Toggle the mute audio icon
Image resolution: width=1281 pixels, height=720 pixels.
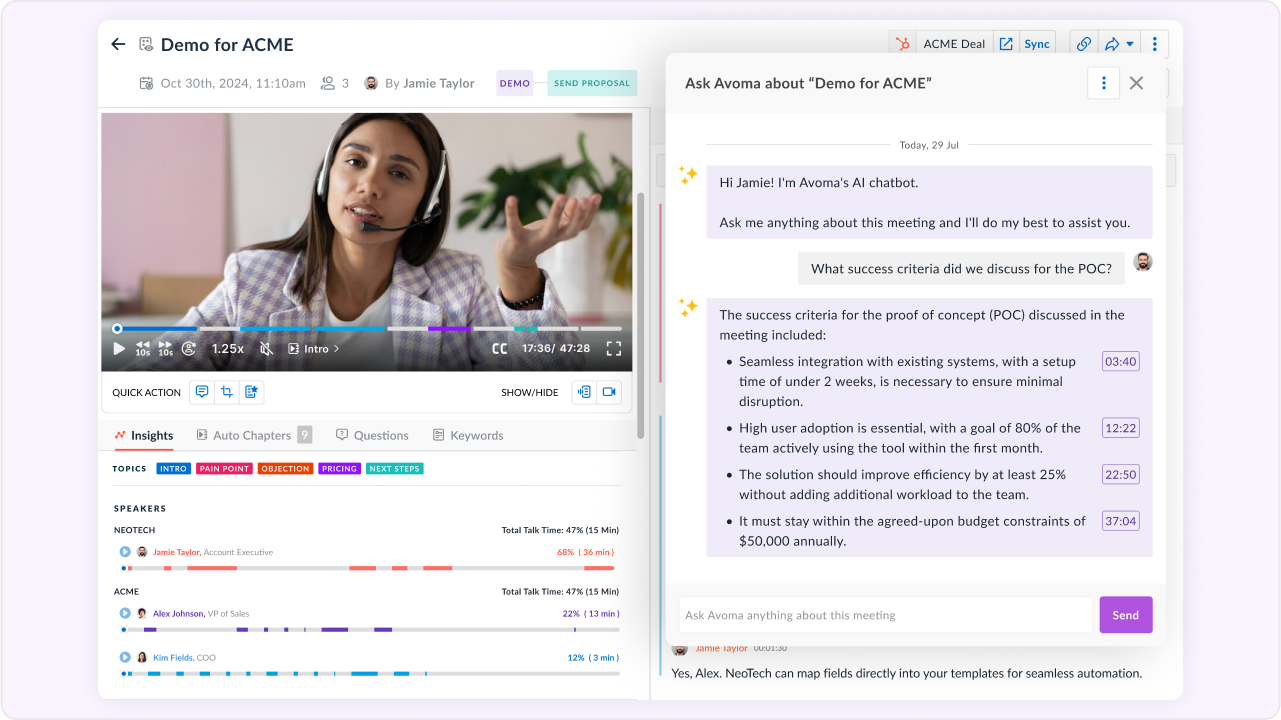click(x=266, y=349)
